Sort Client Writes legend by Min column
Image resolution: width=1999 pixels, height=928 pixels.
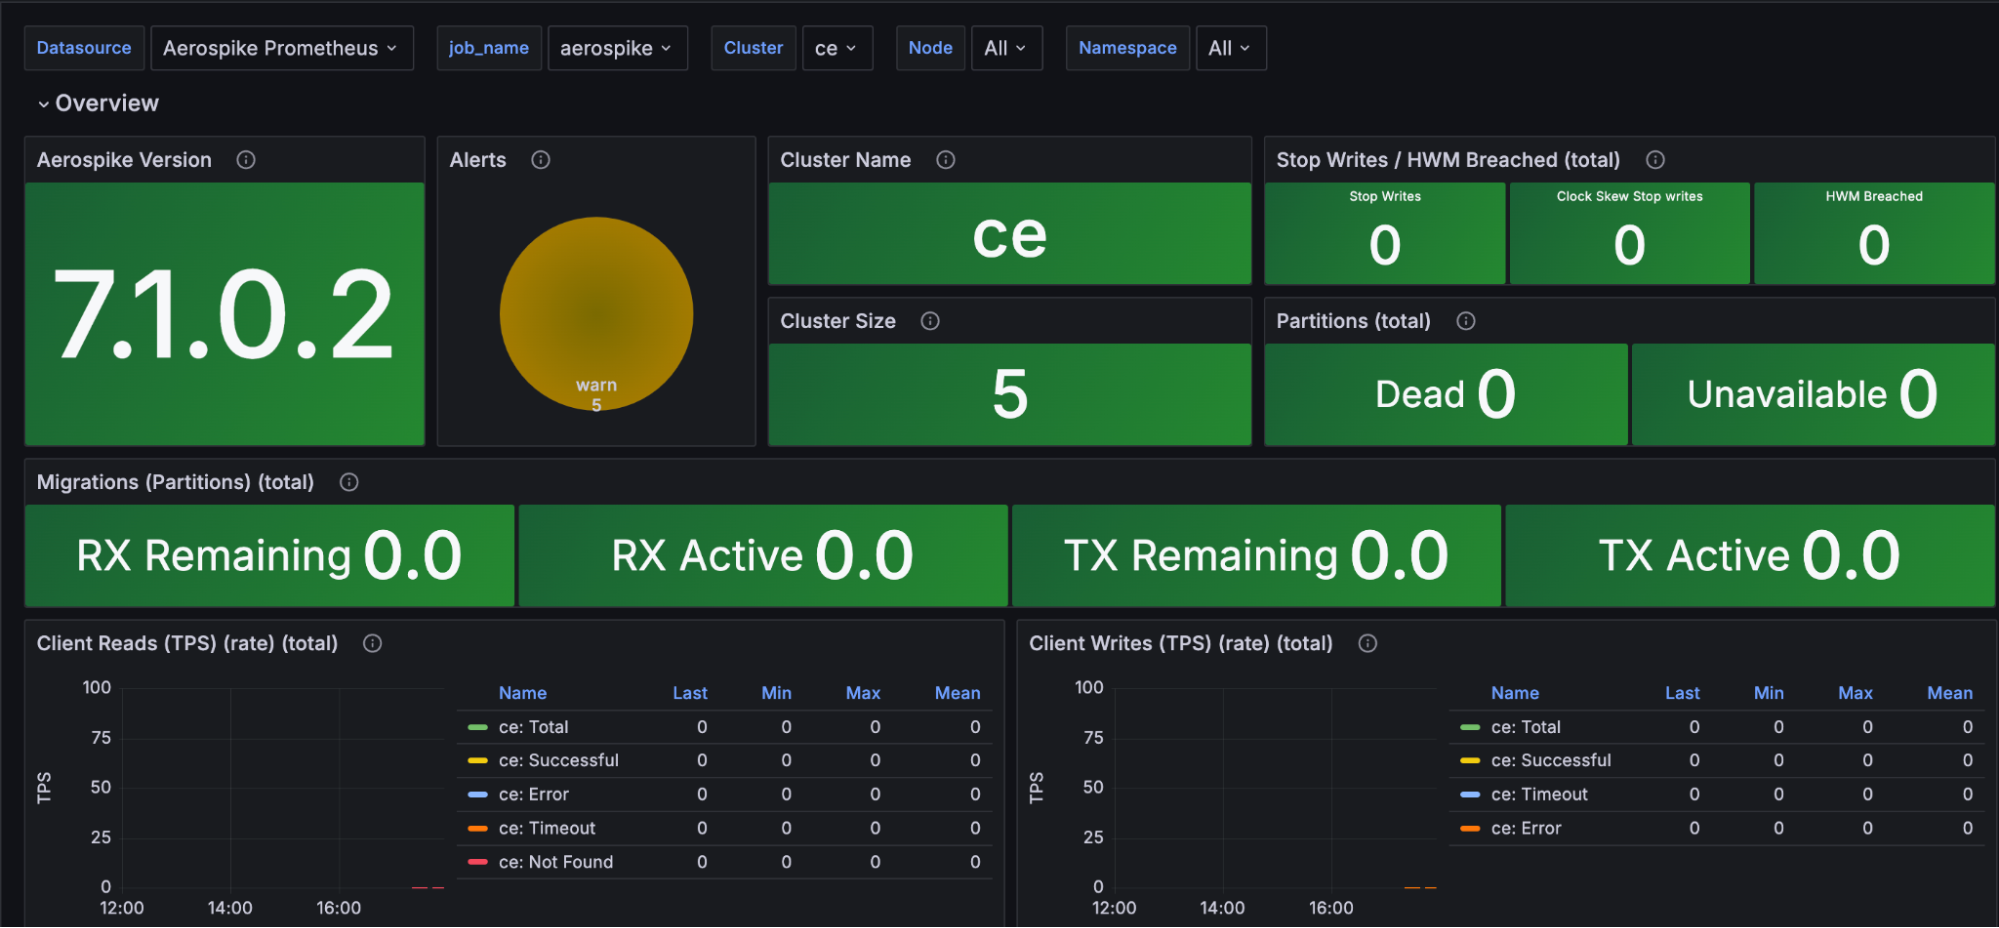[x=1768, y=693]
